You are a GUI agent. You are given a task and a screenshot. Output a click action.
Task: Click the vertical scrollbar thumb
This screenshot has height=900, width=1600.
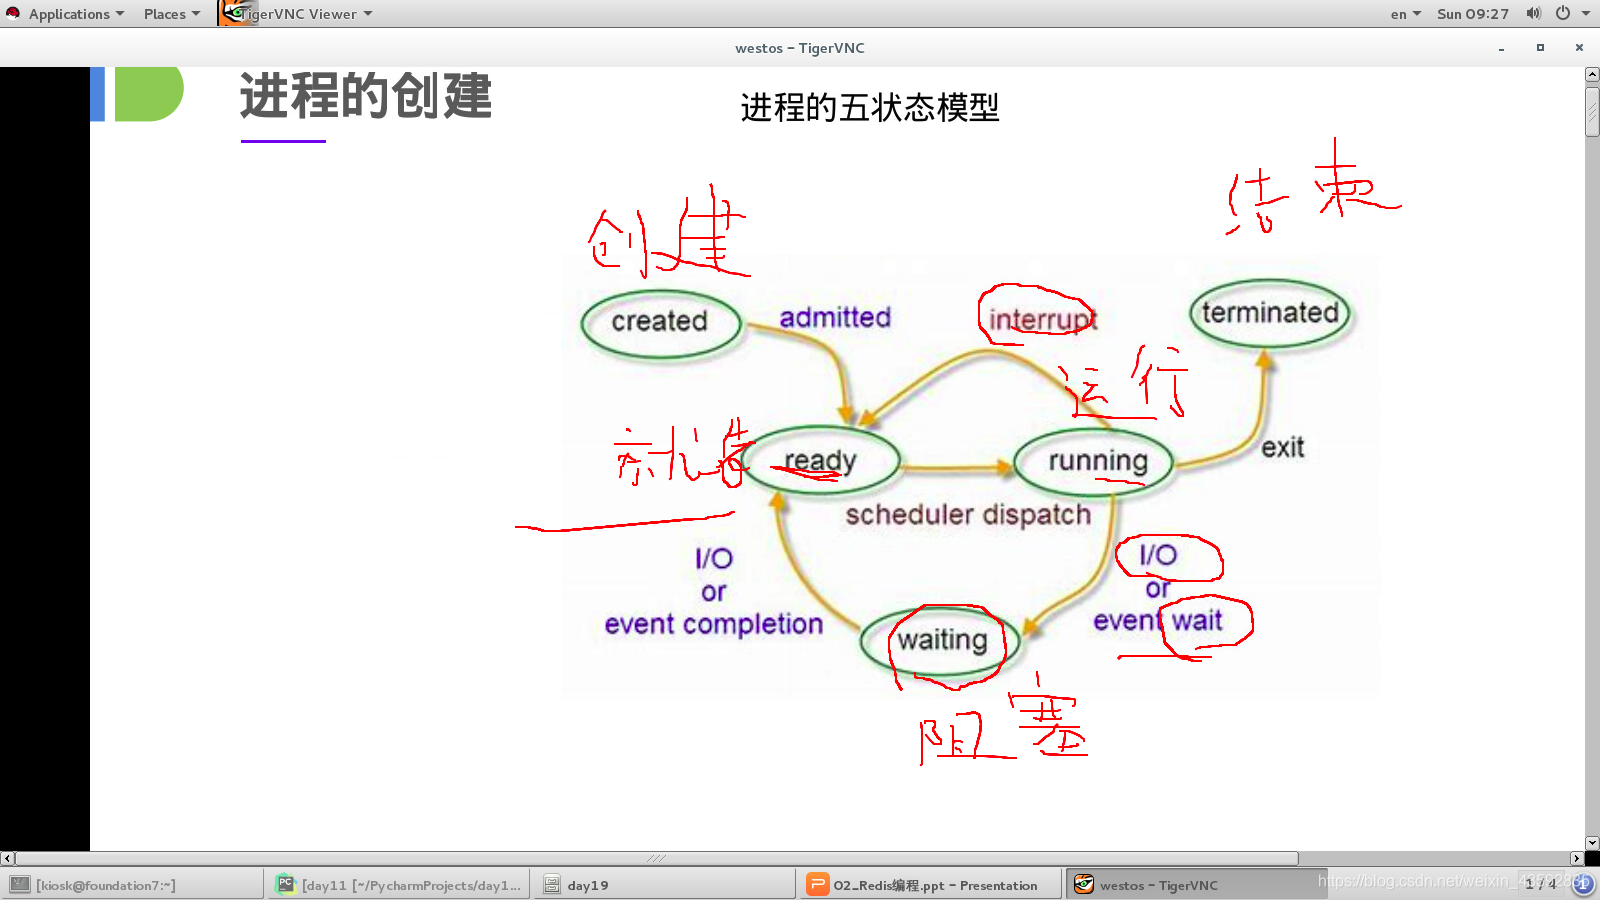click(1592, 111)
